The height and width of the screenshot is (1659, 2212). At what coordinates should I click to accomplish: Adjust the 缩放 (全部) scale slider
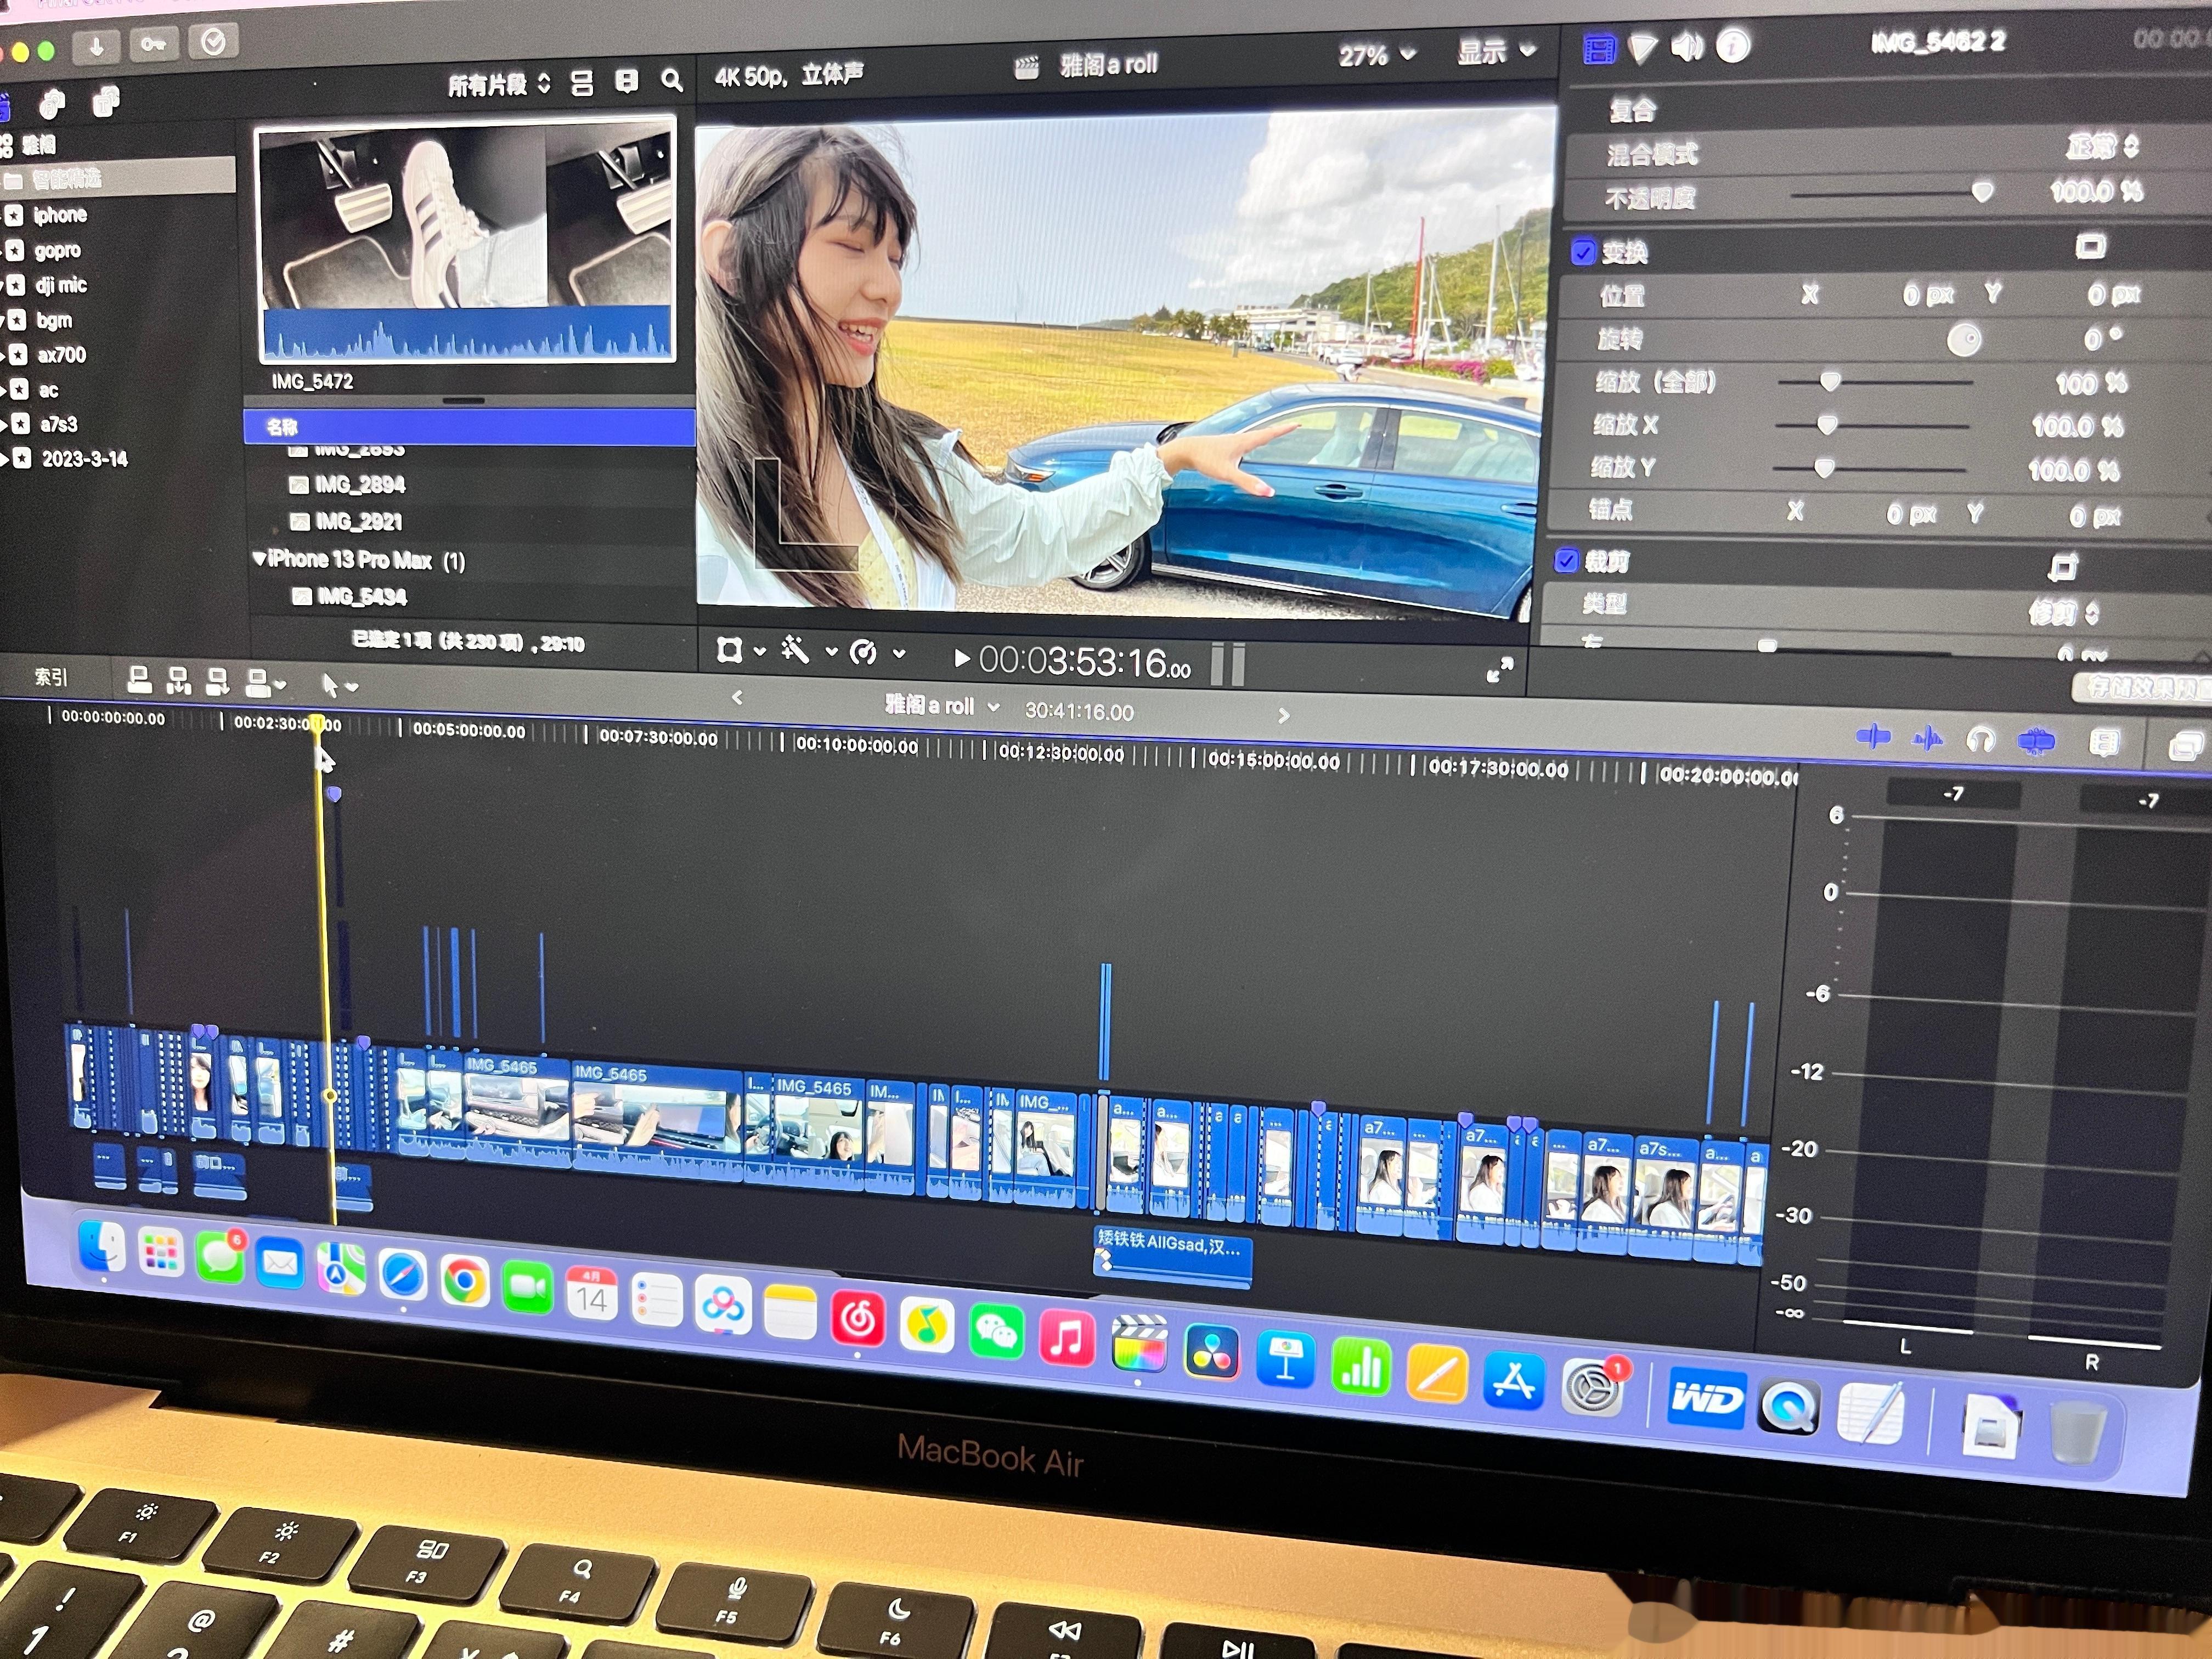tap(1829, 381)
